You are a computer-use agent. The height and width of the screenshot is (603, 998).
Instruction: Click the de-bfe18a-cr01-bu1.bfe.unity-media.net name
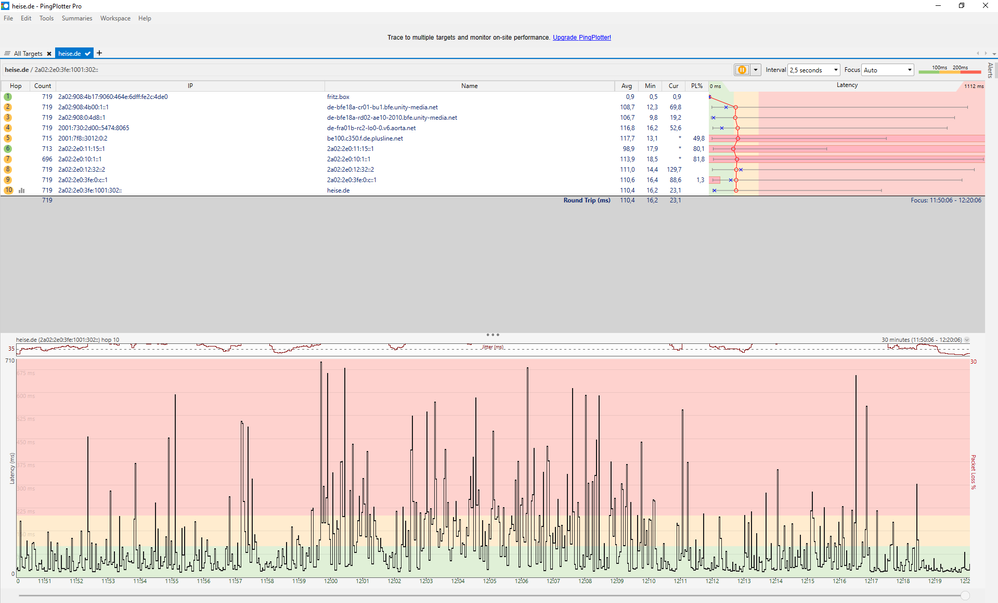[382, 107]
